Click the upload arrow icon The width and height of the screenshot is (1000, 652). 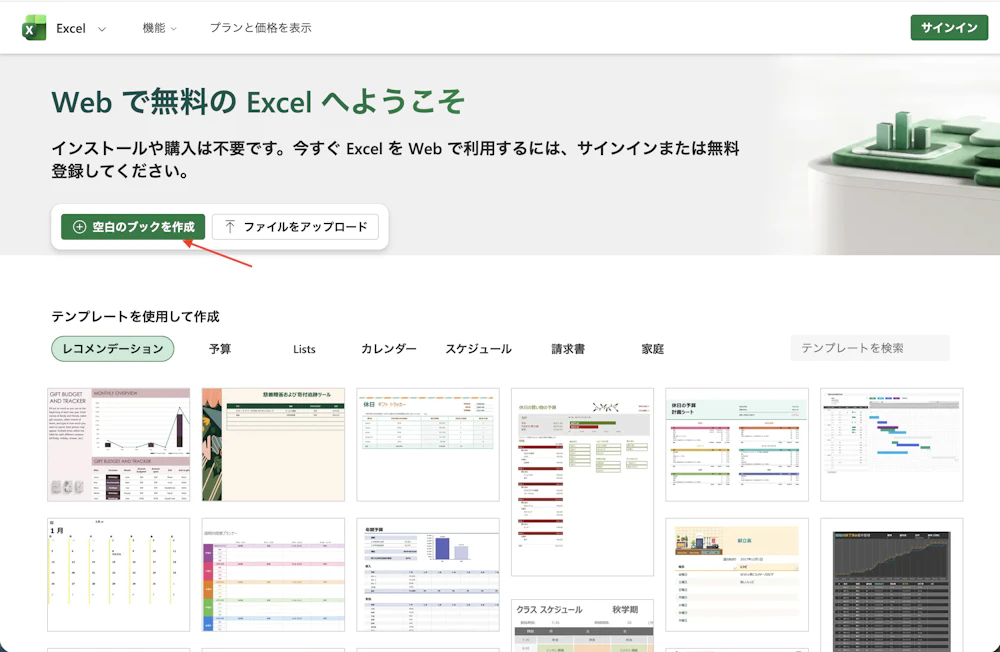click(x=230, y=226)
